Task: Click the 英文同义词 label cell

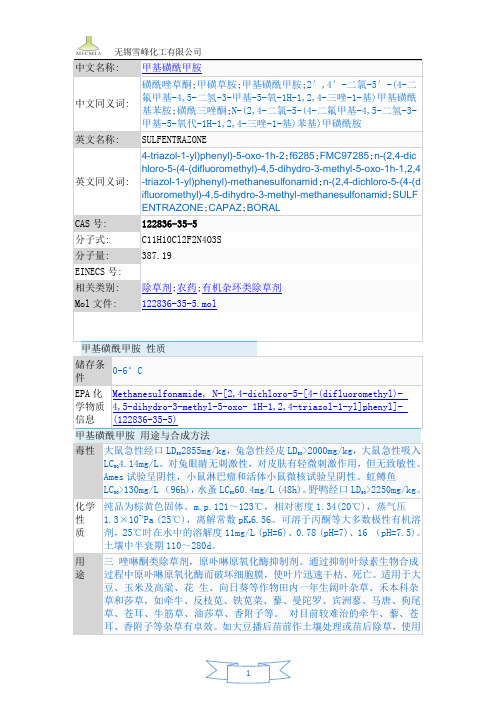Action: coord(107,181)
